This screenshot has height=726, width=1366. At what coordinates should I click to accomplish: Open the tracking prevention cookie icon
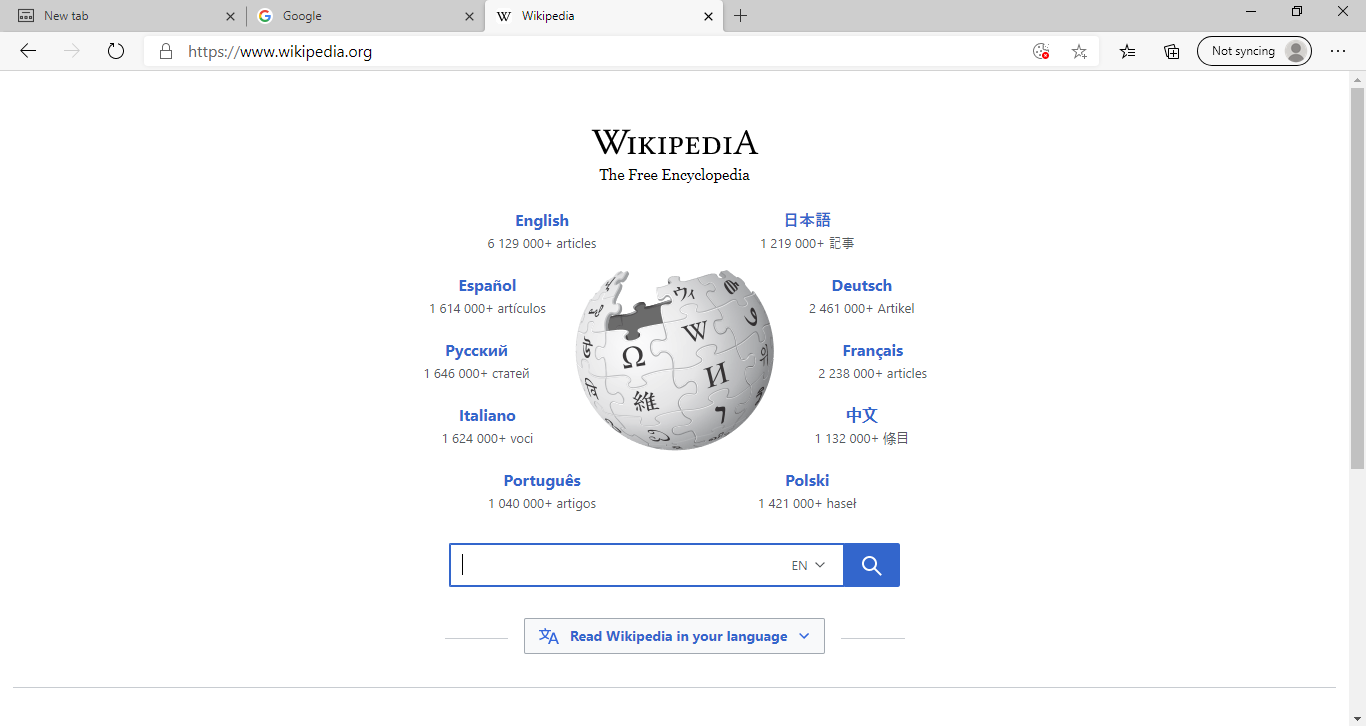(x=1041, y=51)
